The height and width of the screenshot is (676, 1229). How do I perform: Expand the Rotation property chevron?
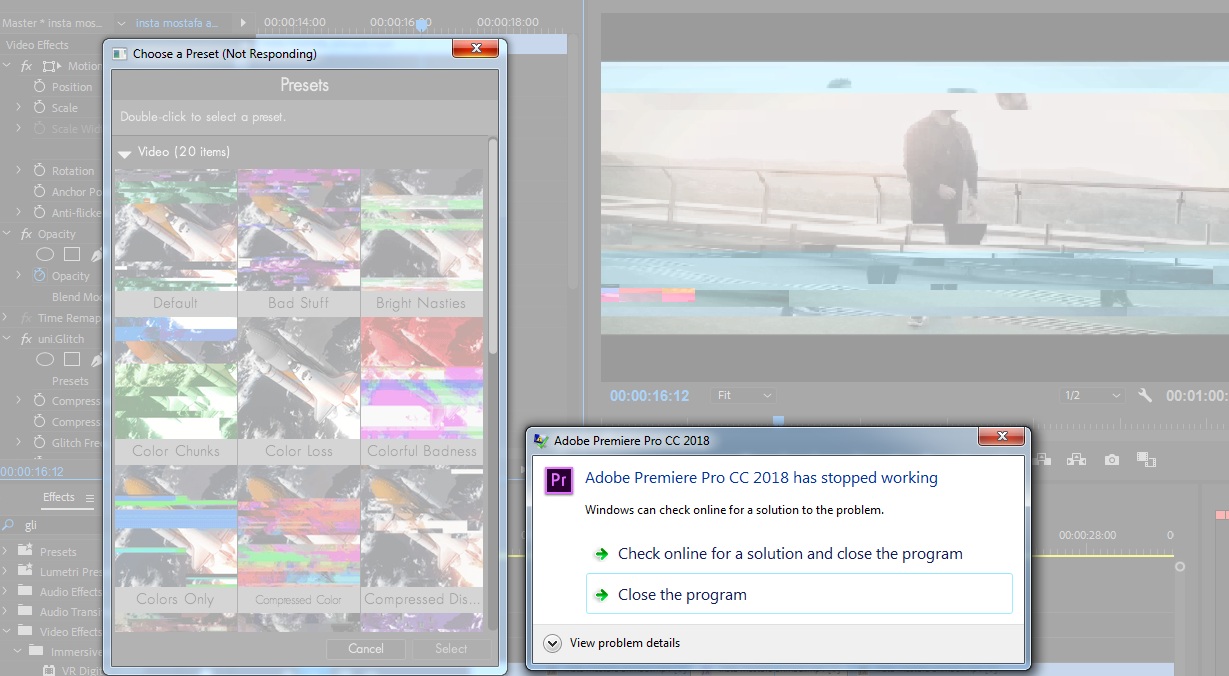18,171
